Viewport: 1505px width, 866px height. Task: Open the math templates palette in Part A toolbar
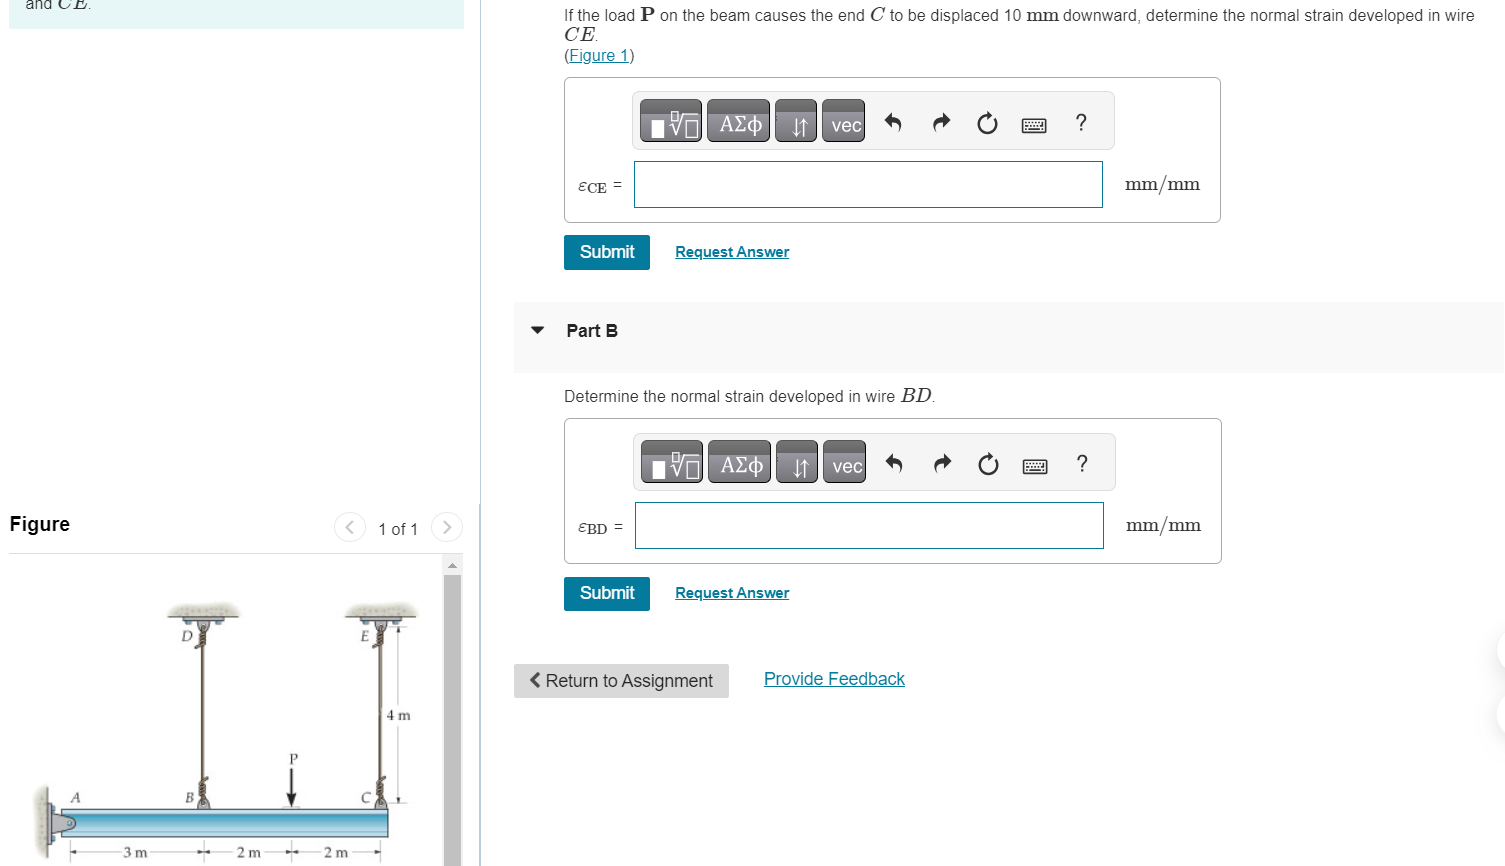(x=670, y=120)
